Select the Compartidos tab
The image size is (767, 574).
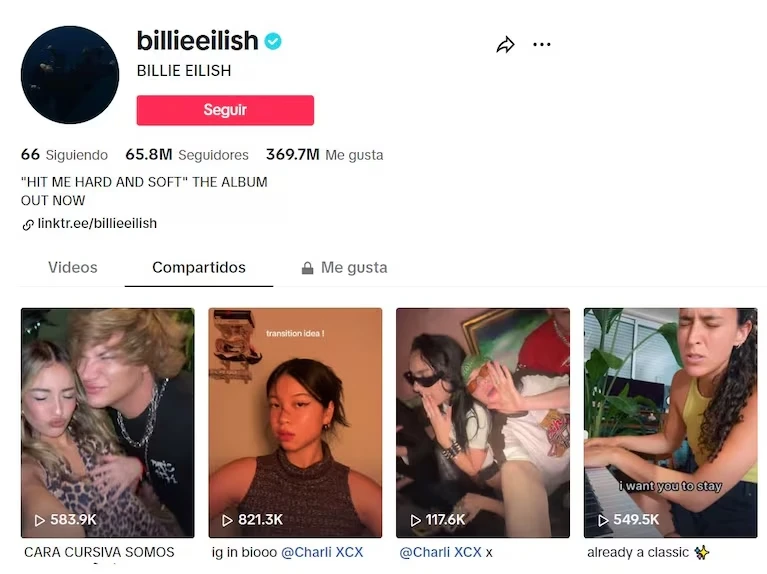[199, 267]
